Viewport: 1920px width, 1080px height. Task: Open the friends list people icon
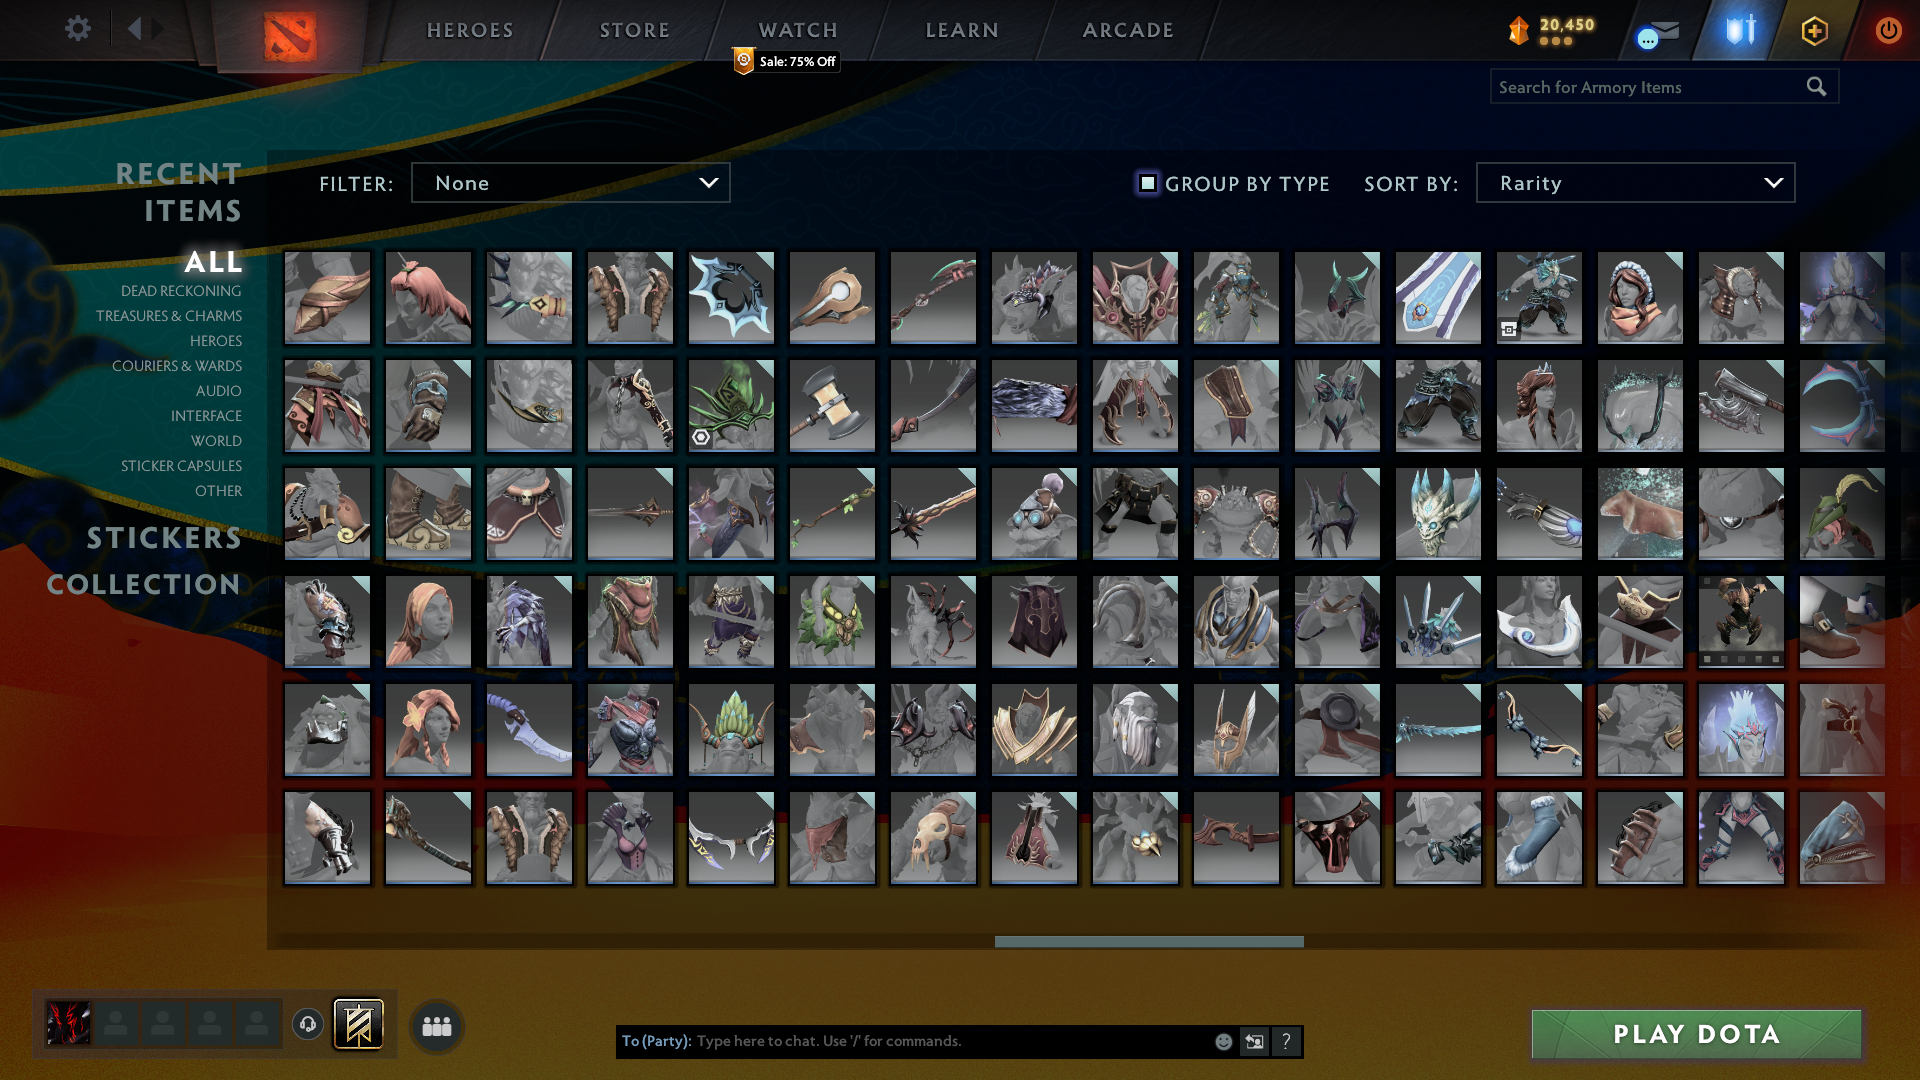click(x=435, y=1024)
